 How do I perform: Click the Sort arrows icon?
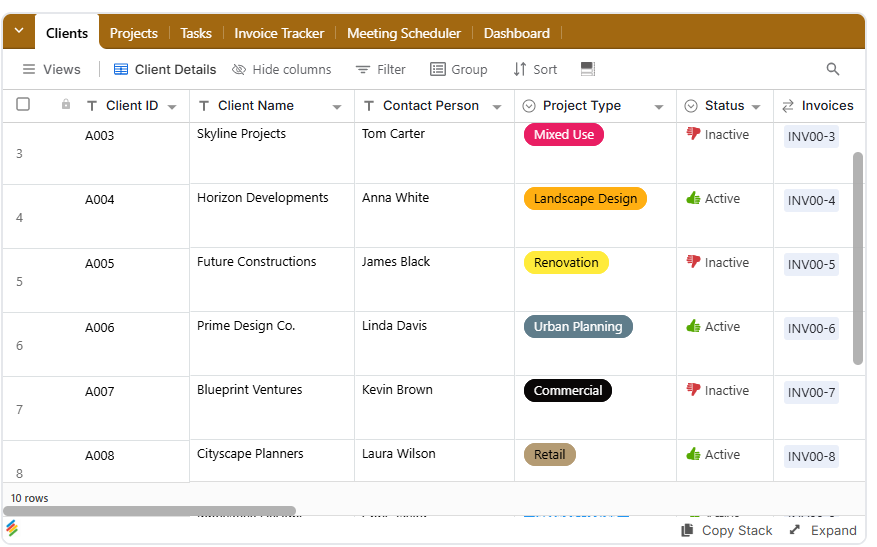click(x=520, y=69)
